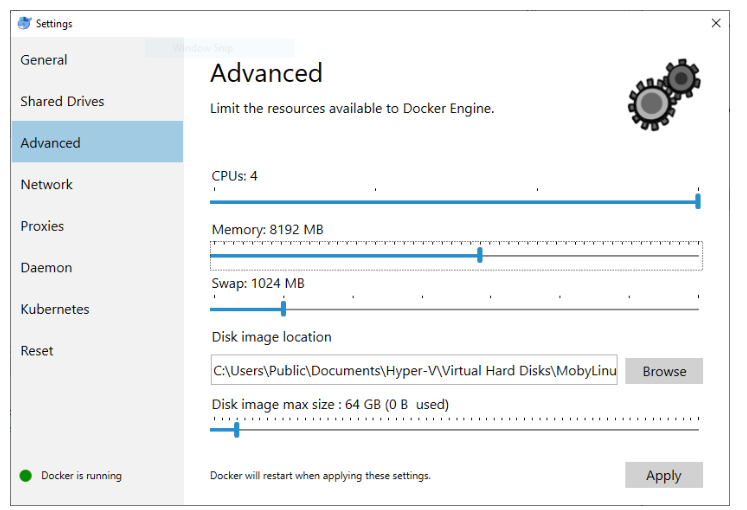
Task: Click the 'Docker will restart' notice text
Action: 320,475
